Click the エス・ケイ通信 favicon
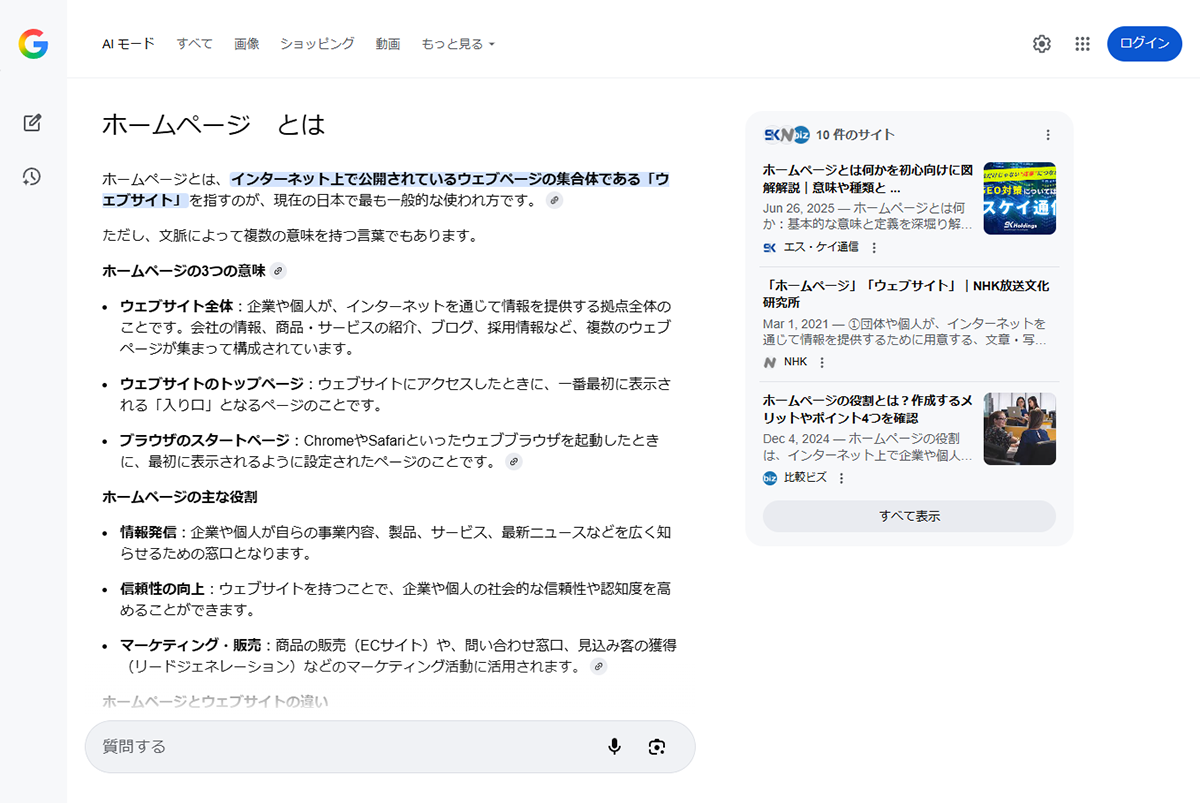This screenshot has width=1200, height=803. pos(771,247)
